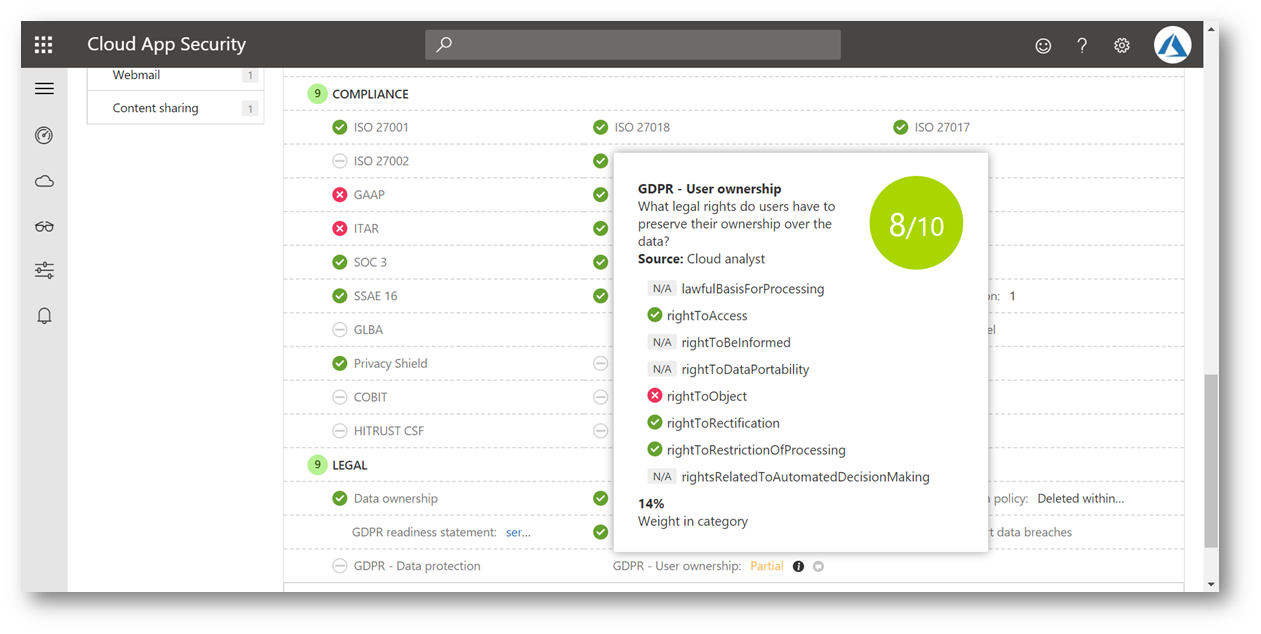The width and height of the screenshot is (1261, 634).
Task: Click the check beside rightToRestrictionOfProcessing
Action: pyautogui.click(x=655, y=450)
